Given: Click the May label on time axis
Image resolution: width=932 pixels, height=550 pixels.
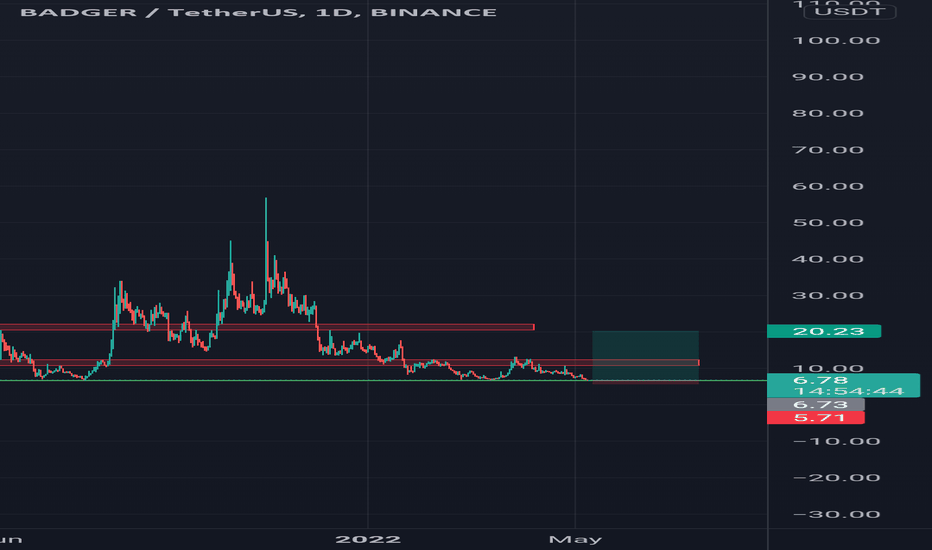Looking at the screenshot, I should click(575, 540).
